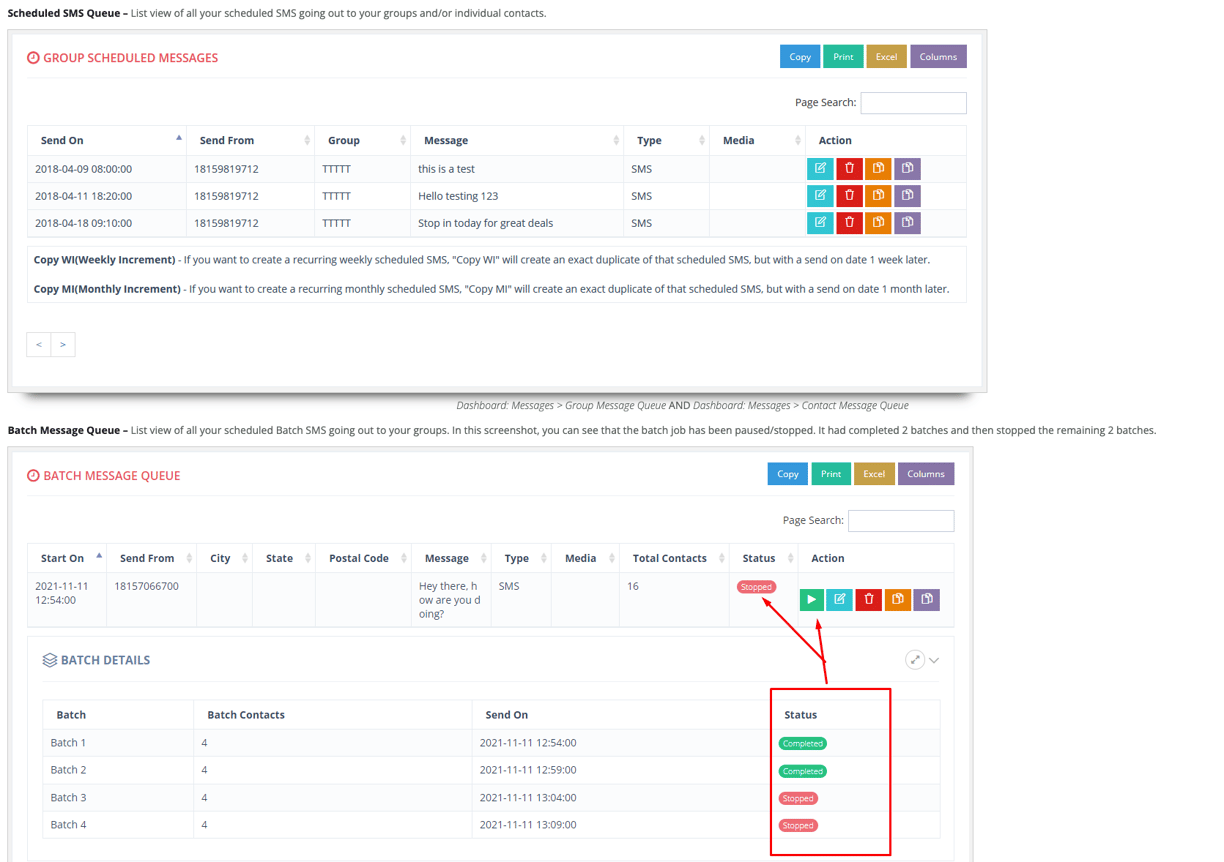The width and height of the screenshot is (1224, 862).
Task: Sort batch queue by State column
Action: pos(284,558)
